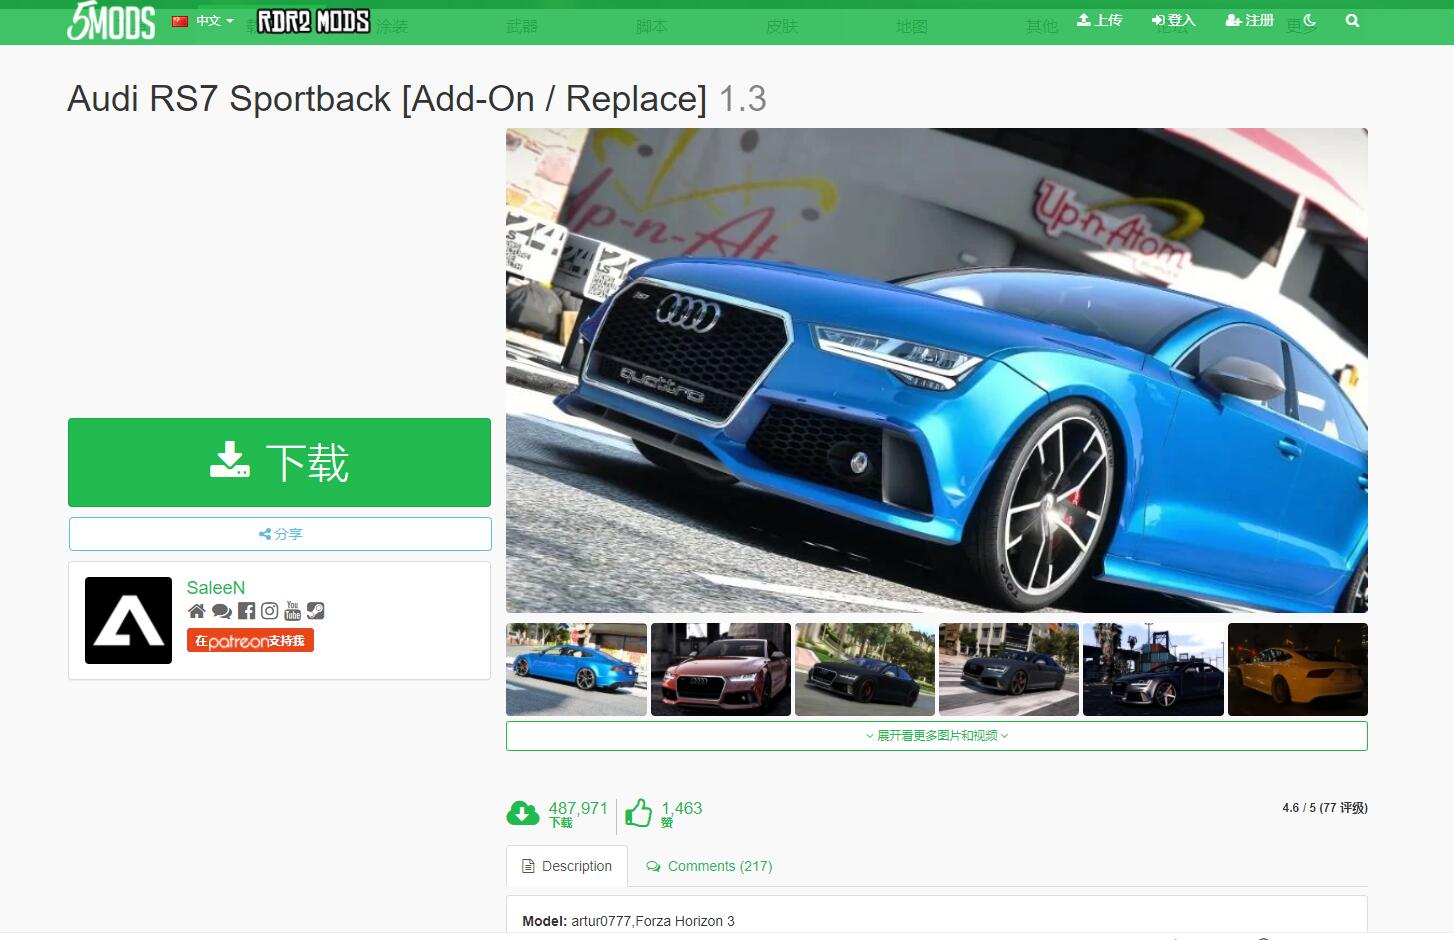Open the 涂装 menu category
1454x940 pixels.
[x=391, y=26]
